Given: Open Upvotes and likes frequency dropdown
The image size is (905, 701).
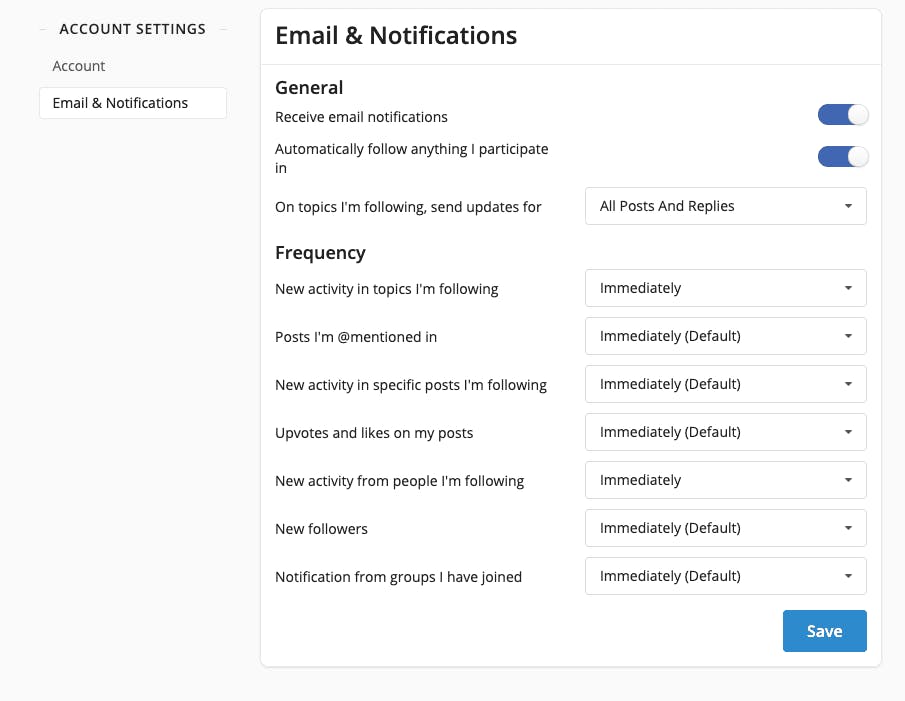Looking at the screenshot, I should [x=726, y=432].
